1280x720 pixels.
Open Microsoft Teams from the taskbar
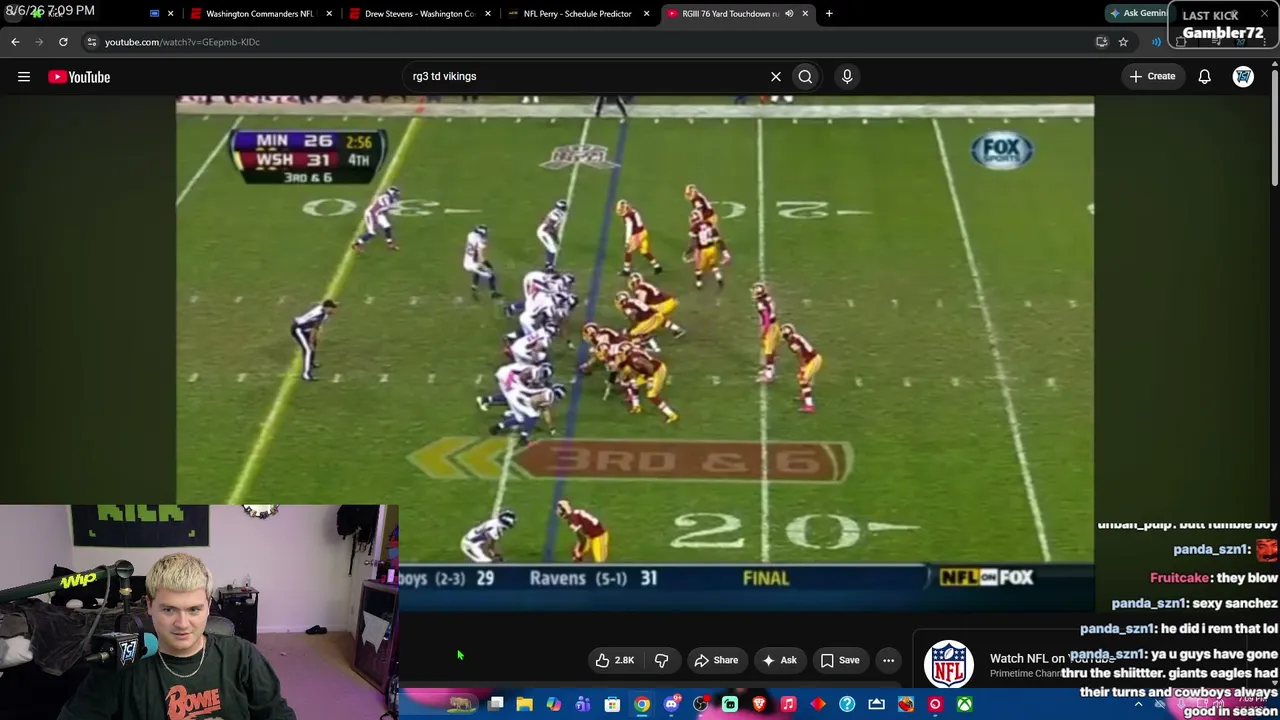[x=583, y=705]
